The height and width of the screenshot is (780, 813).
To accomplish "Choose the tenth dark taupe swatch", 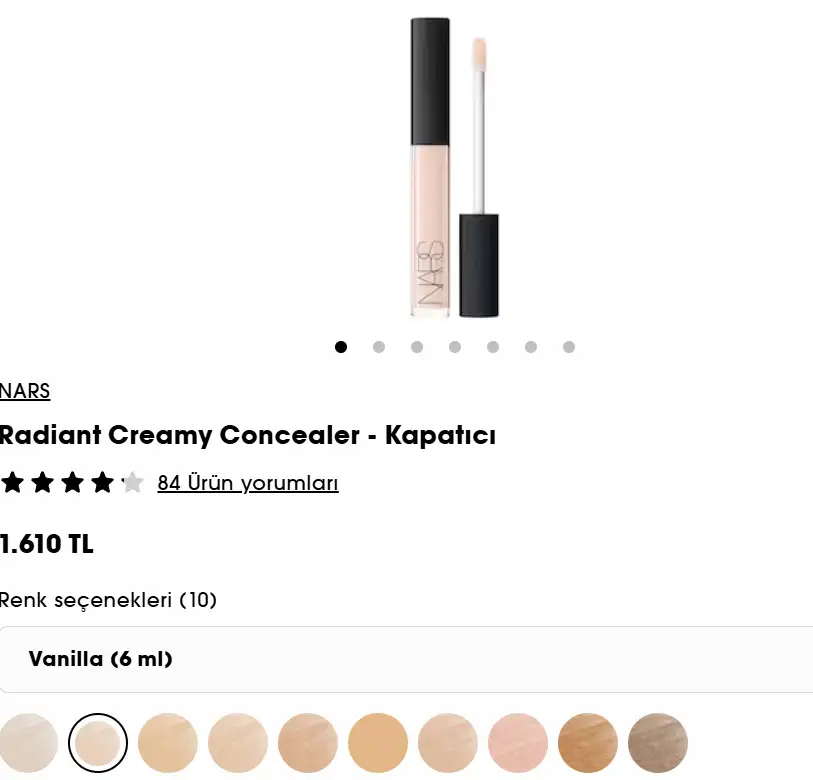I will (x=657, y=743).
